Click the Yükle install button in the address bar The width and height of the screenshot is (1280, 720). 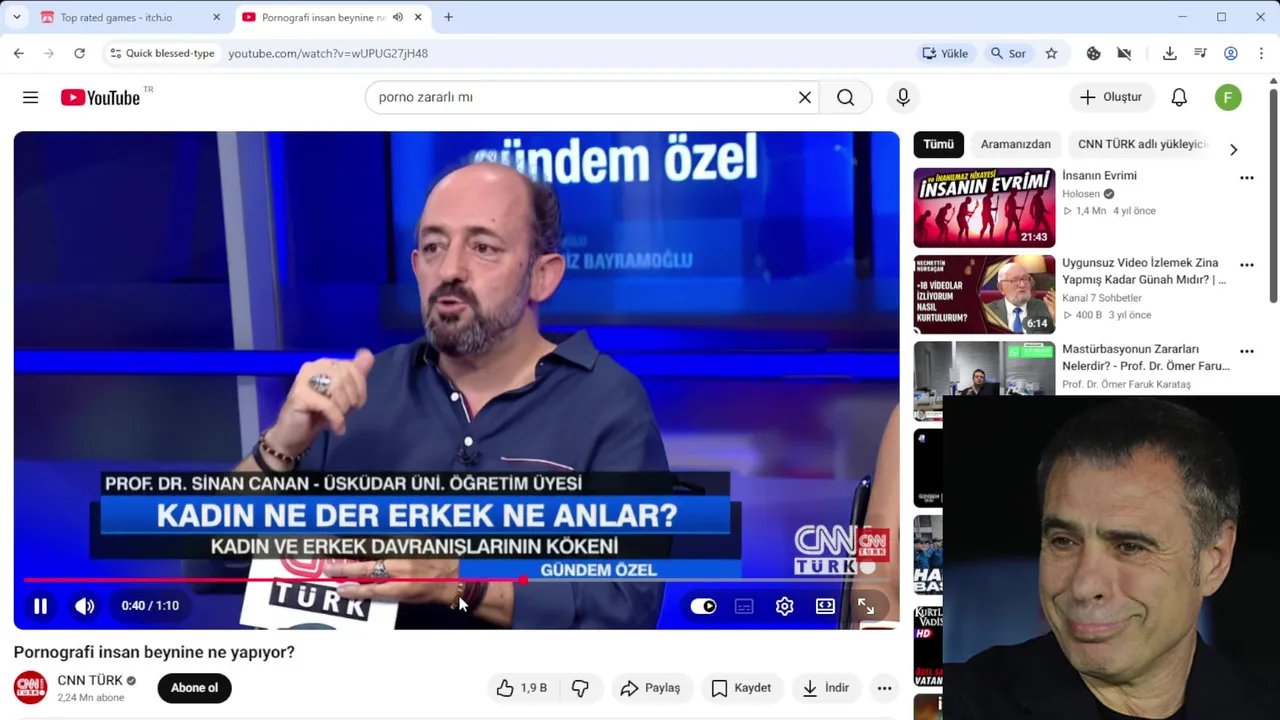[x=946, y=53]
